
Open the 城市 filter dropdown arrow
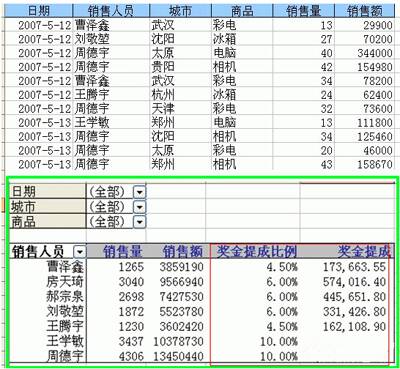139,207
